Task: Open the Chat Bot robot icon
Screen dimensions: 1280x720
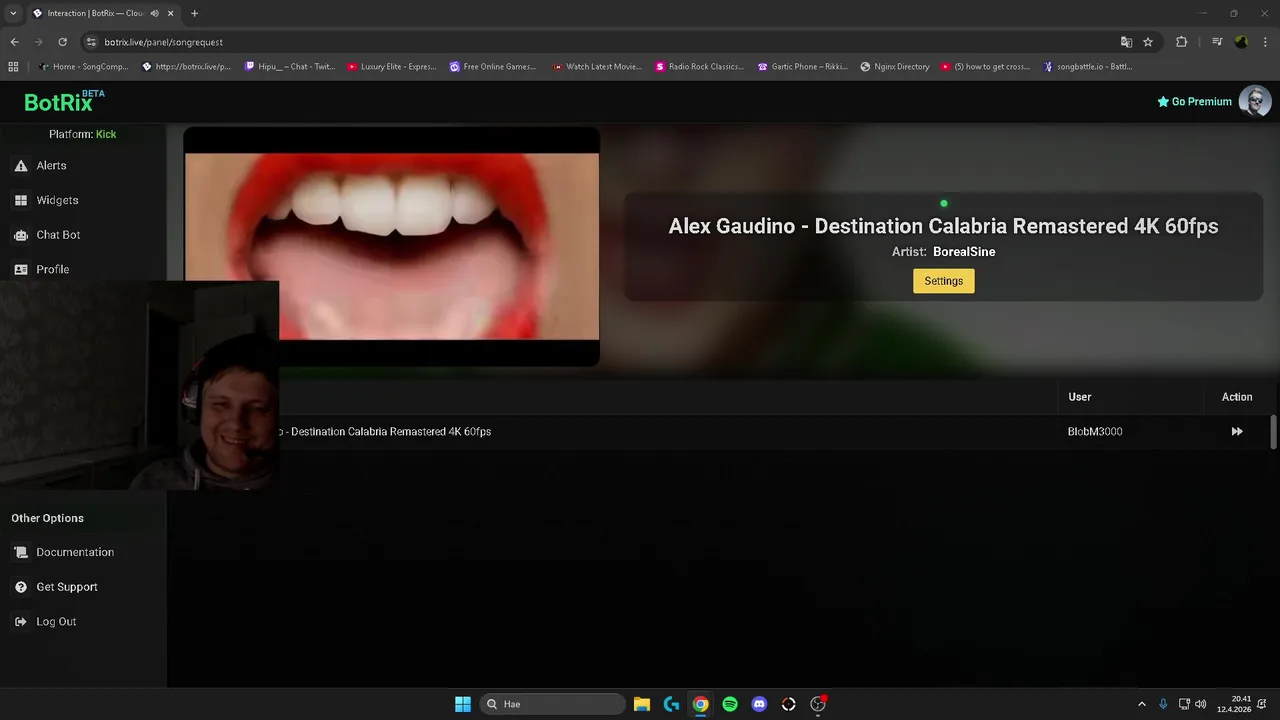Action: (21, 235)
